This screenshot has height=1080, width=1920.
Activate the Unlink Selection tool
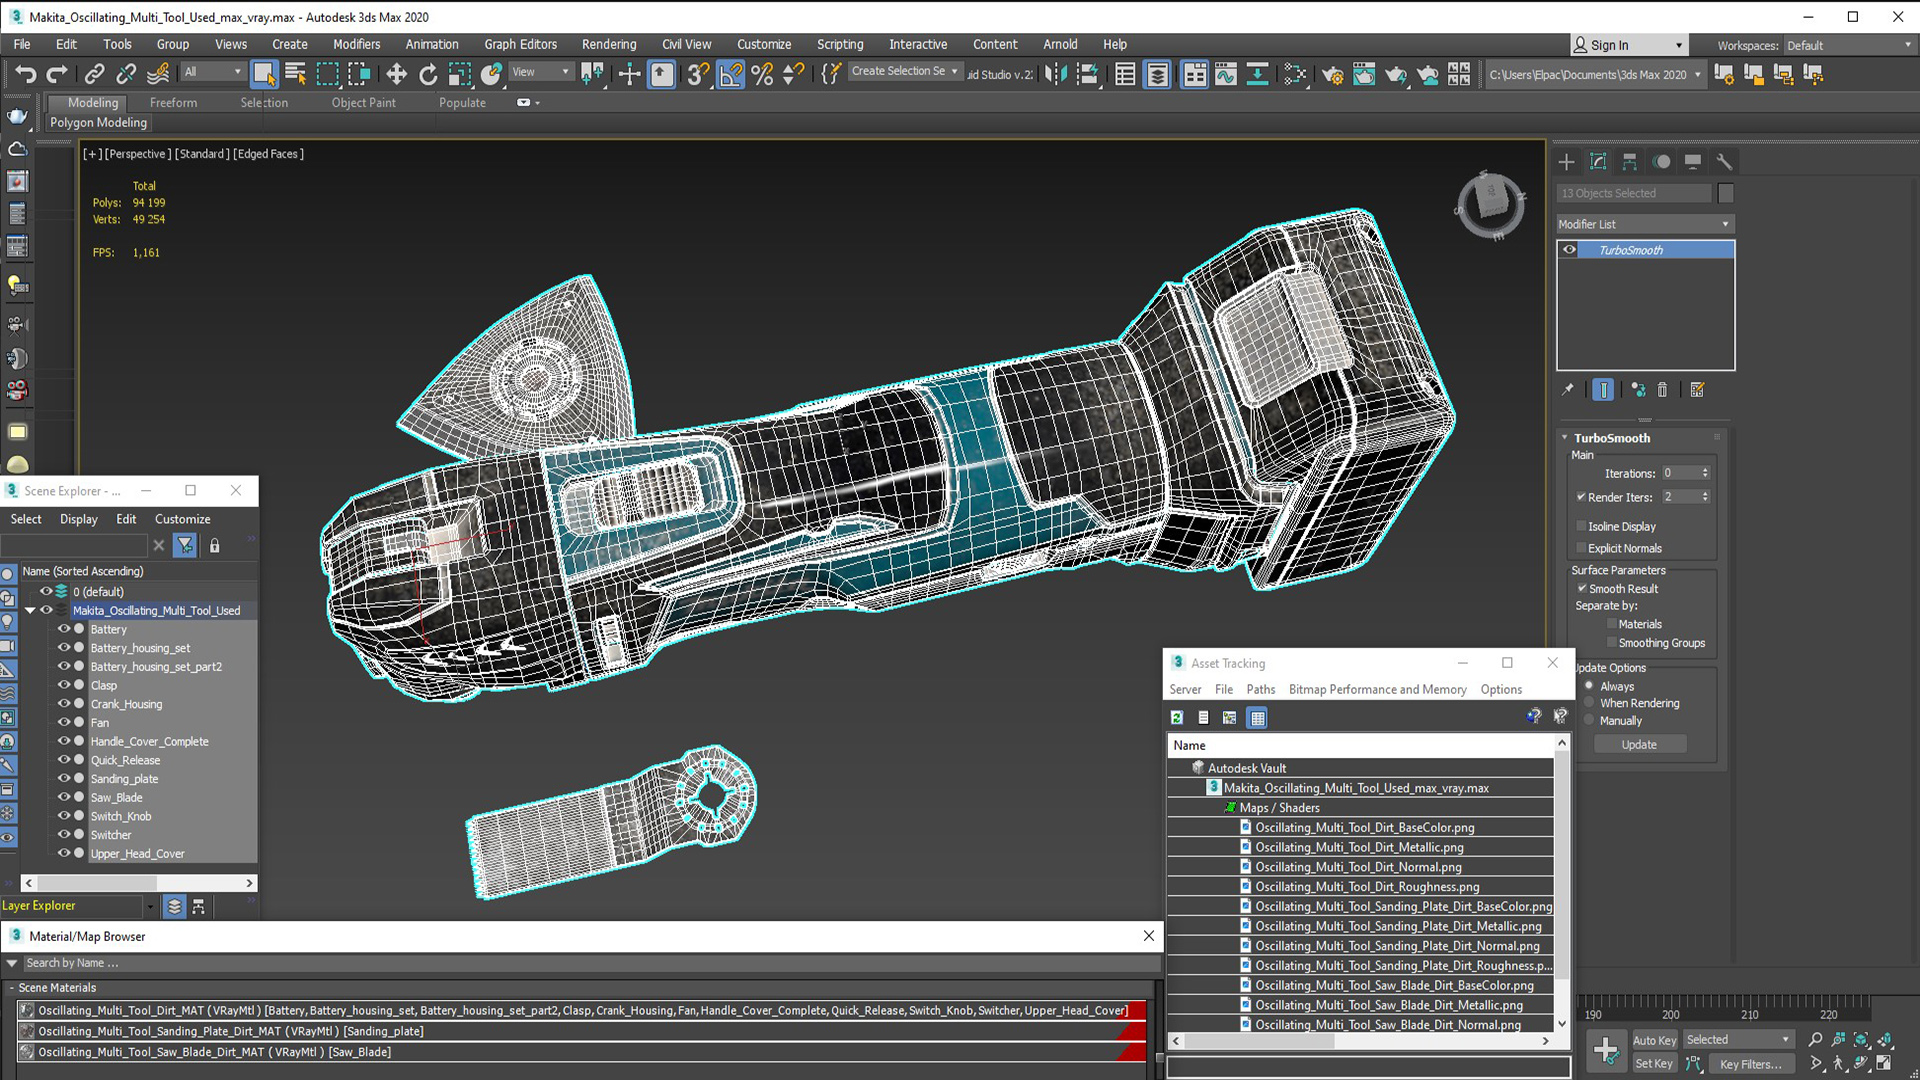[126, 74]
